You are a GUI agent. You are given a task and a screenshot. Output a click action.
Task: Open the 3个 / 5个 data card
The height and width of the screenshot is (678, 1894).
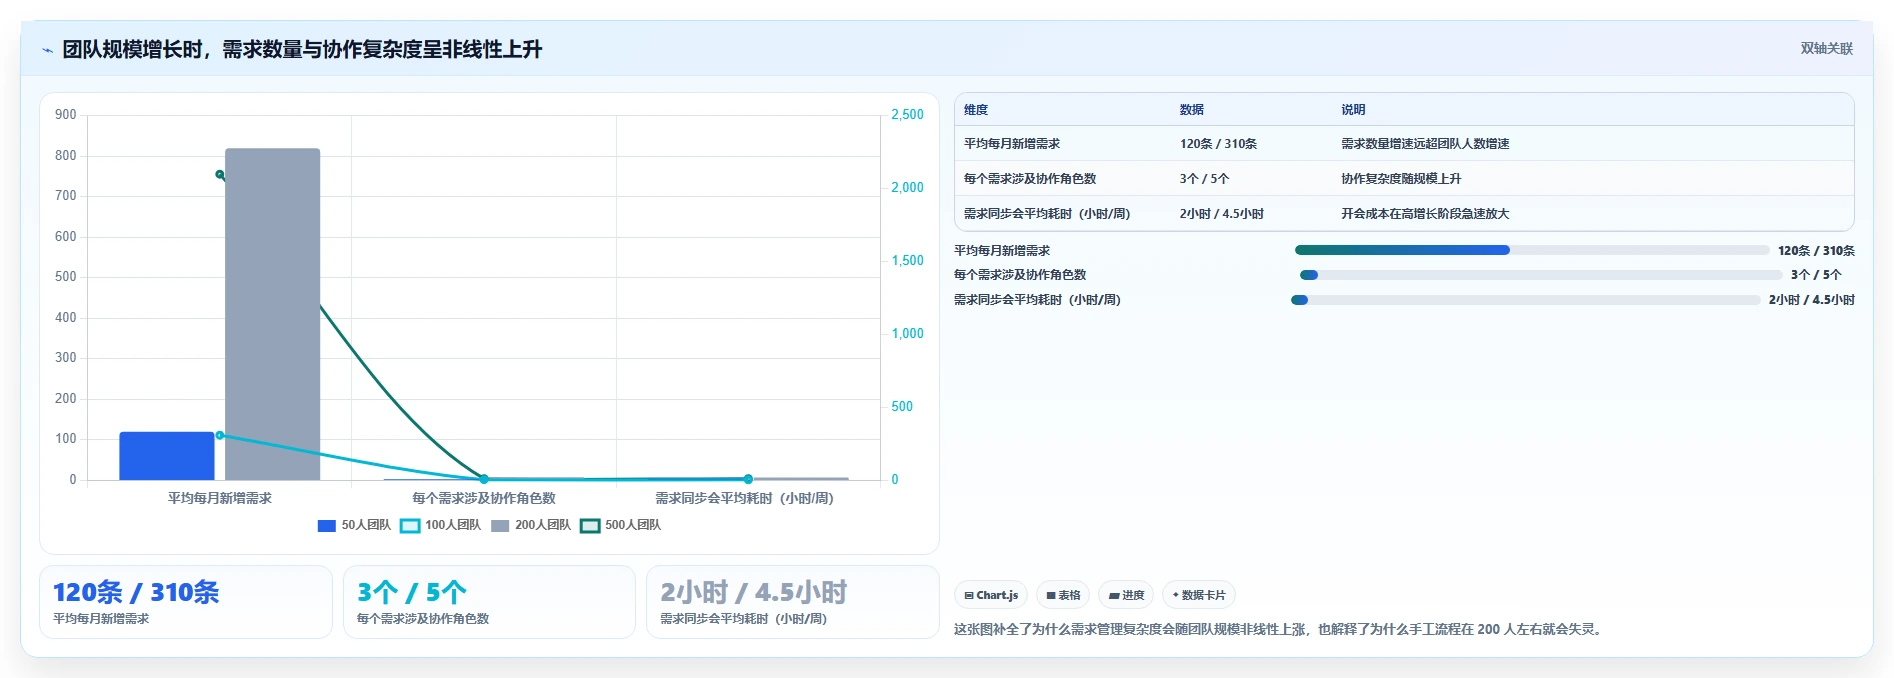pyautogui.click(x=489, y=602)
